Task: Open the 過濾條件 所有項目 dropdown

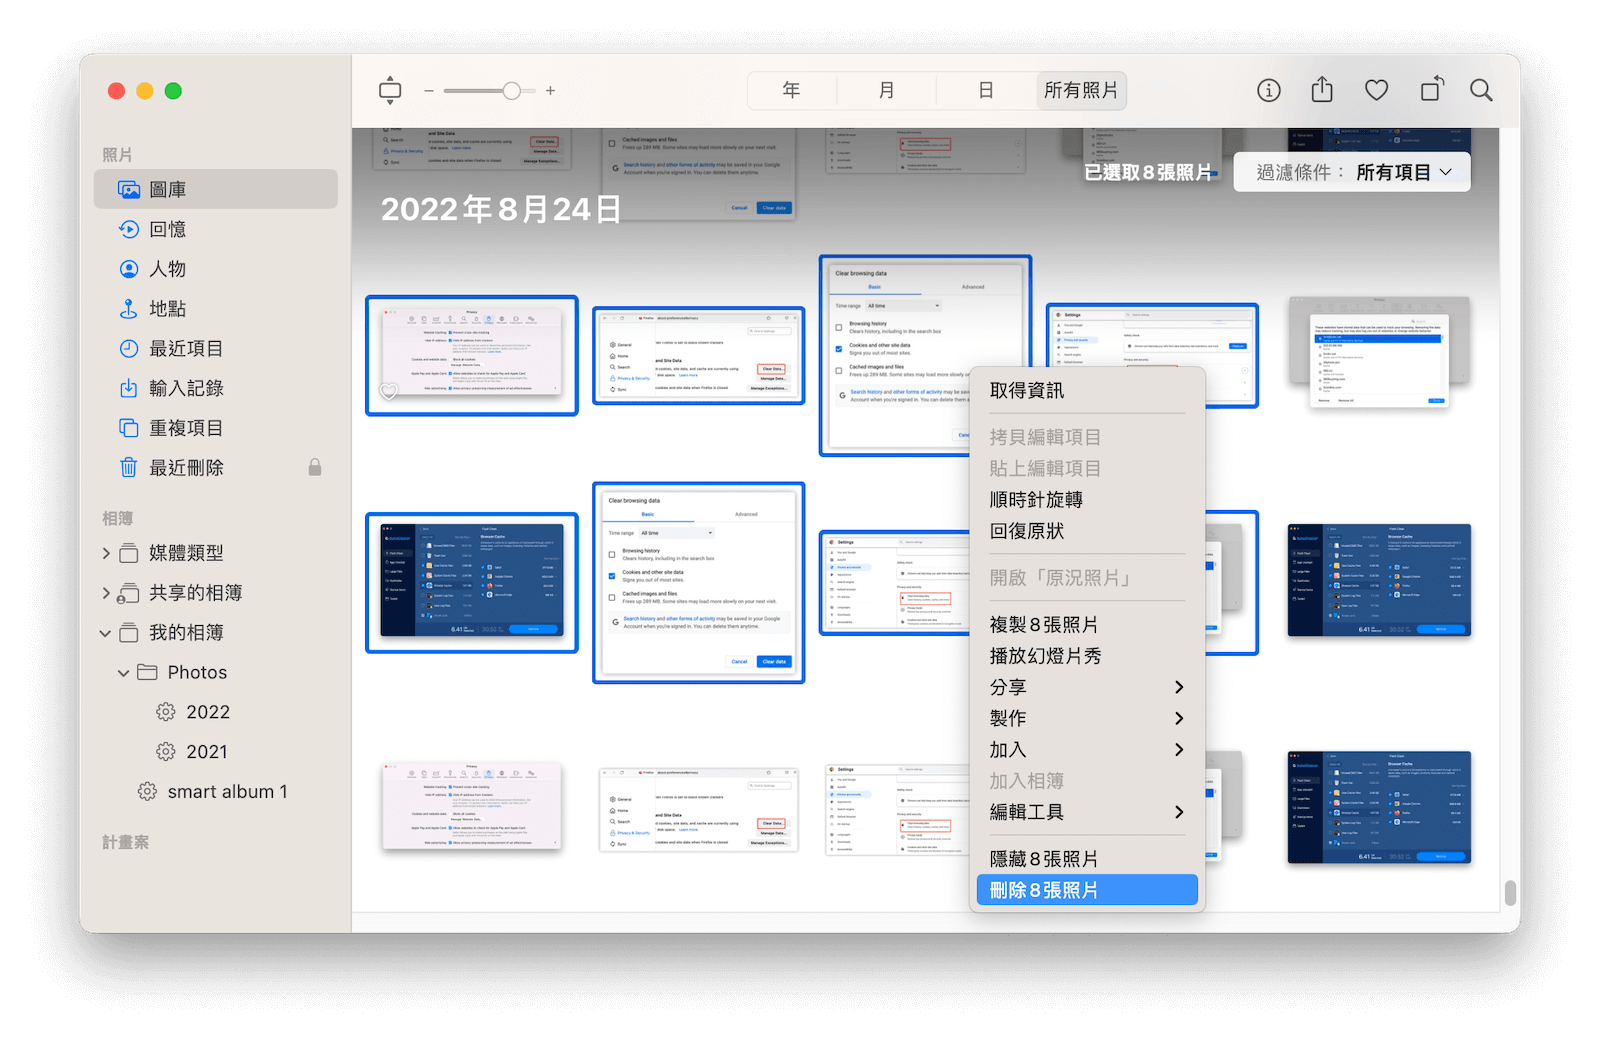Action: [1352, 172]
